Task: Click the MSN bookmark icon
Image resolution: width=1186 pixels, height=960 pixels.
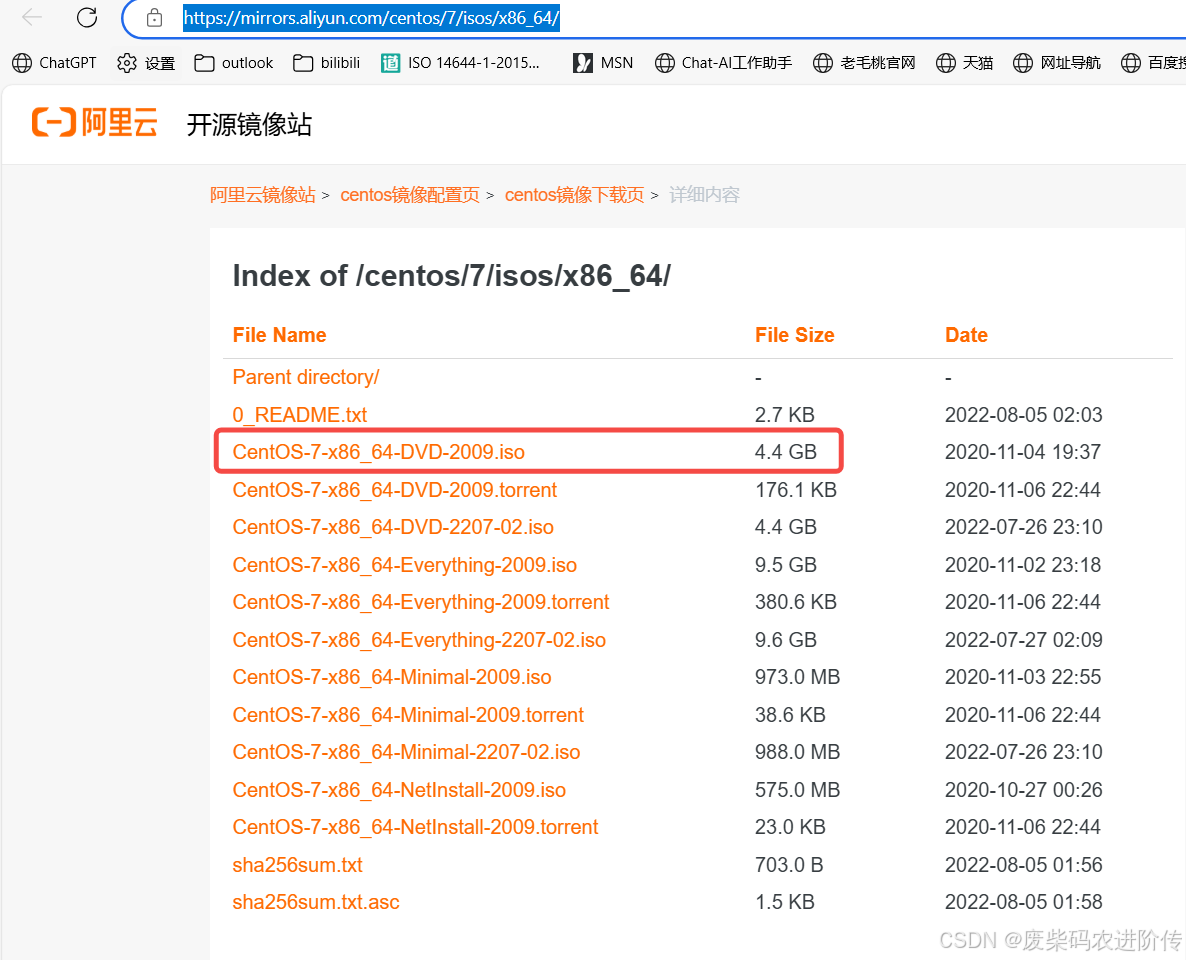Action: point(583,62)
